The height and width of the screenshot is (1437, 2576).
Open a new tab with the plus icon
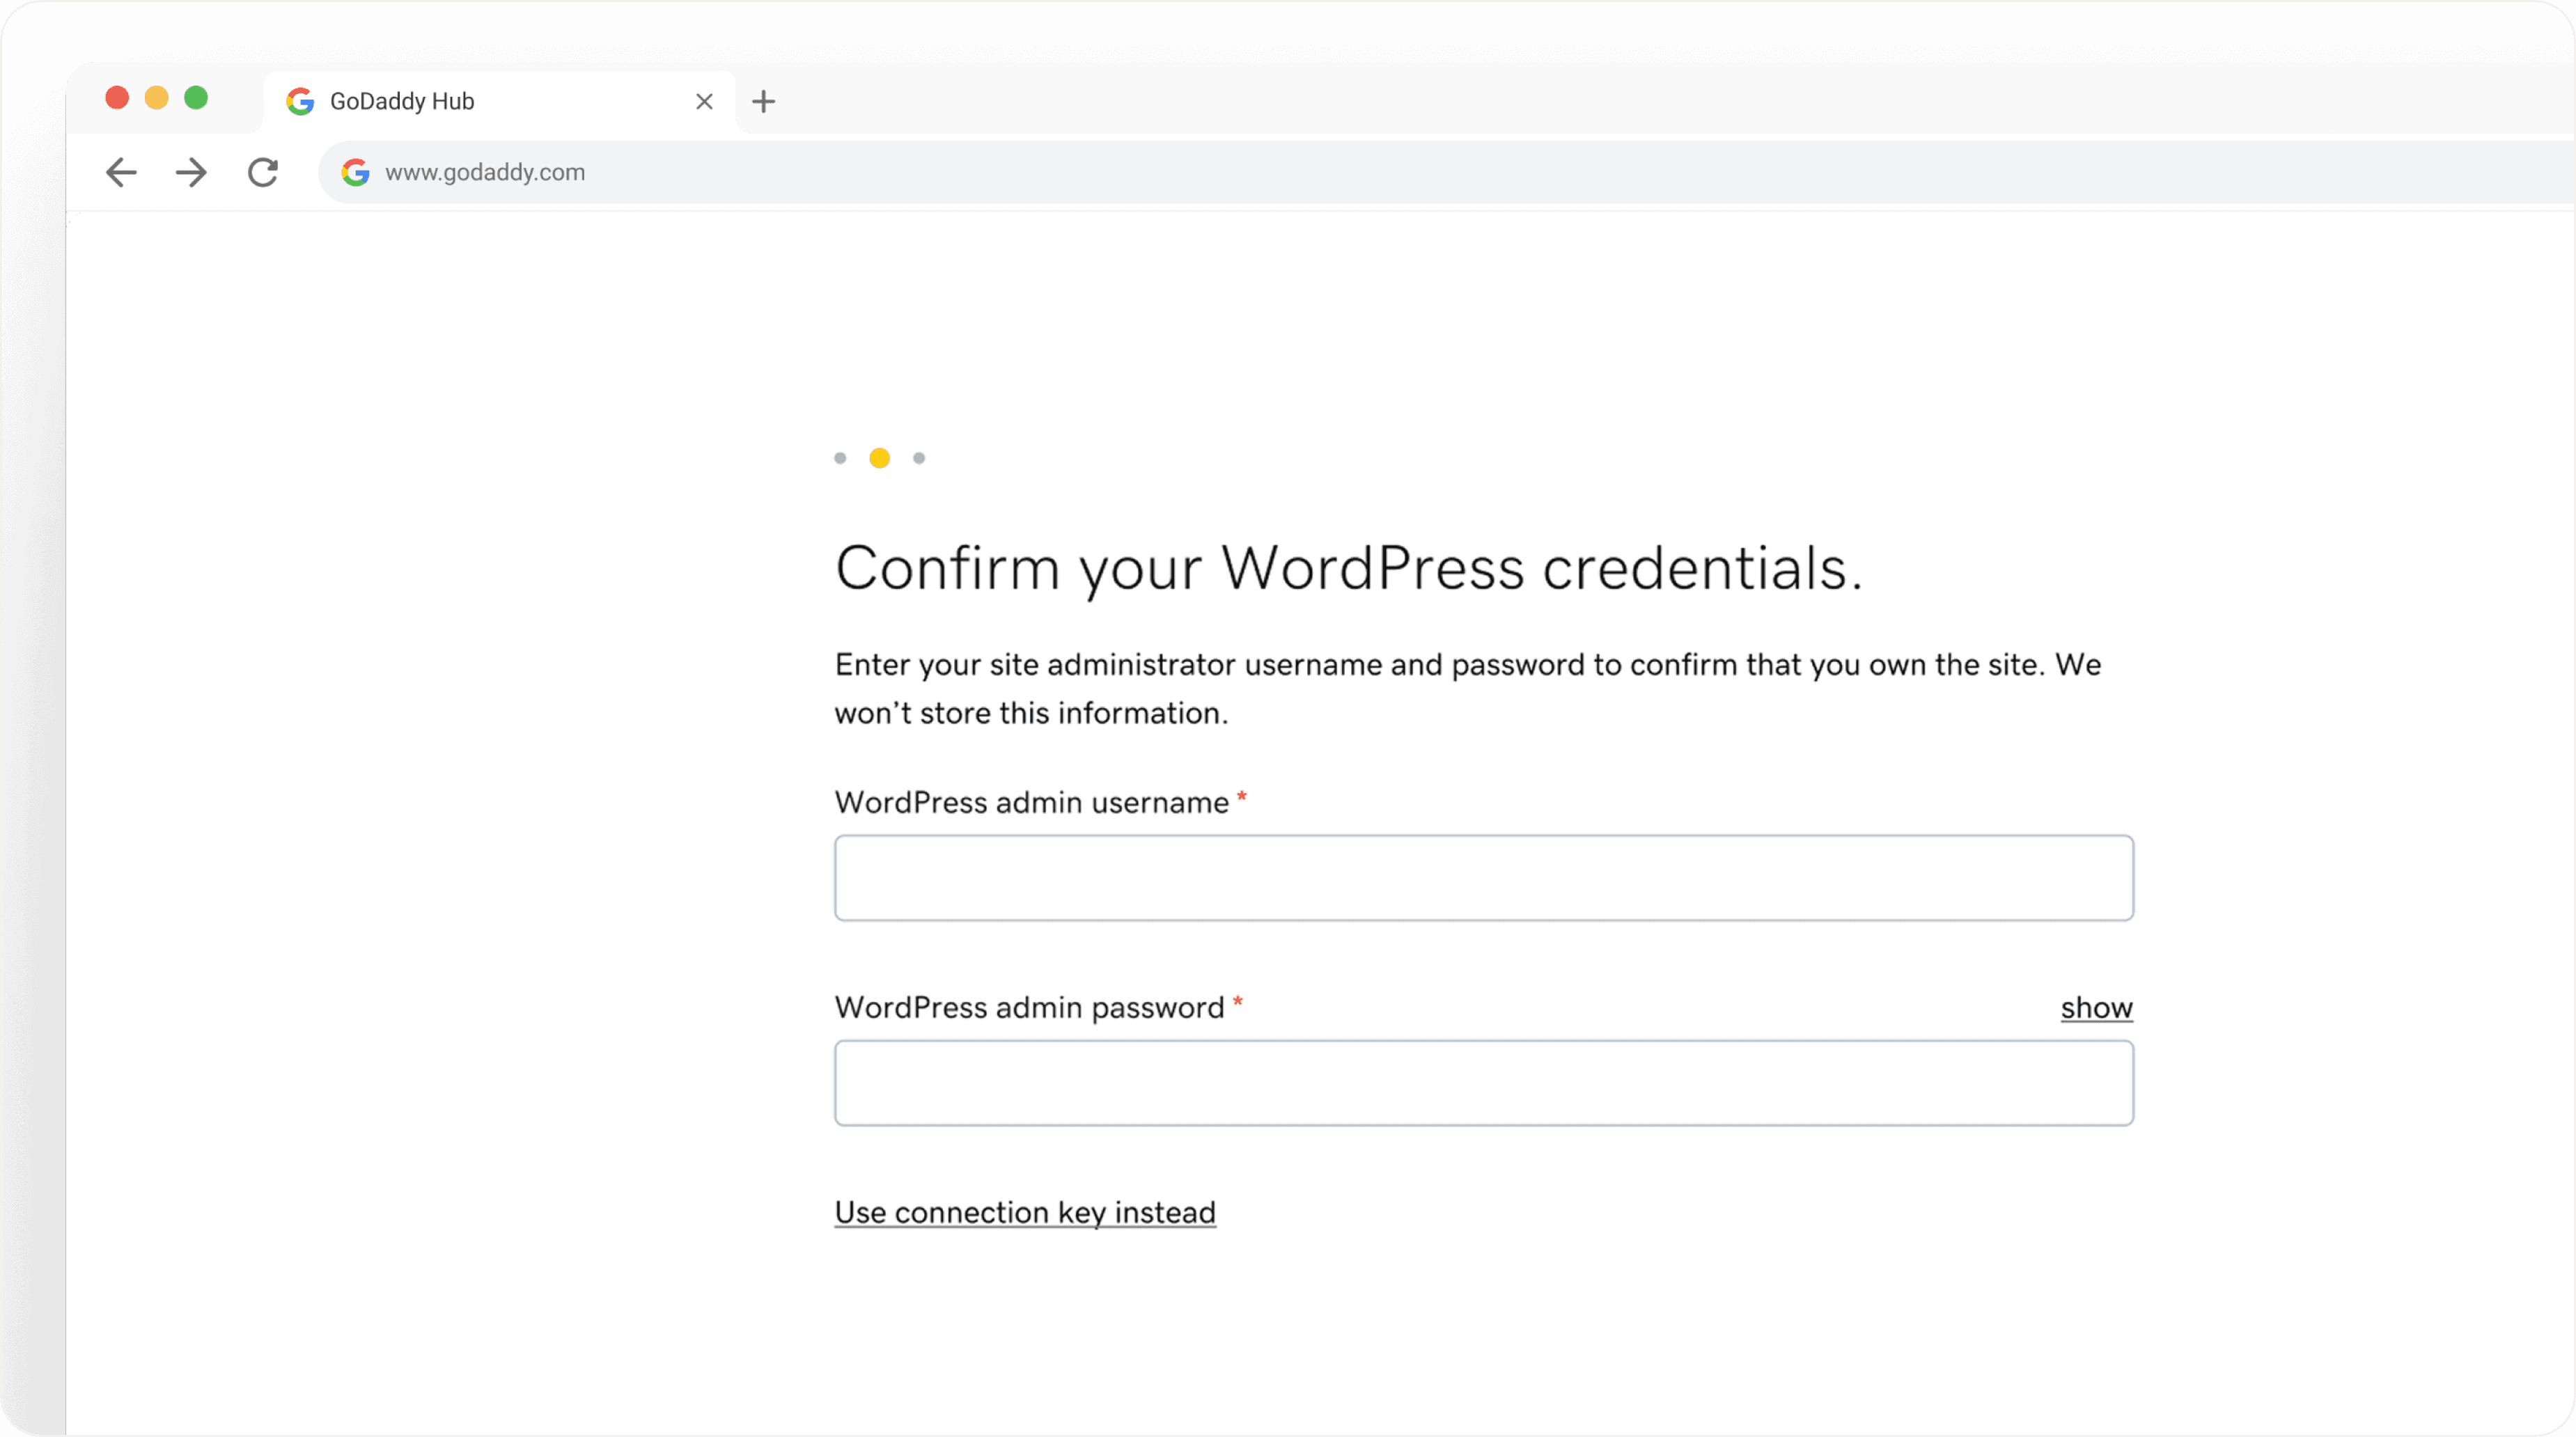763,101
